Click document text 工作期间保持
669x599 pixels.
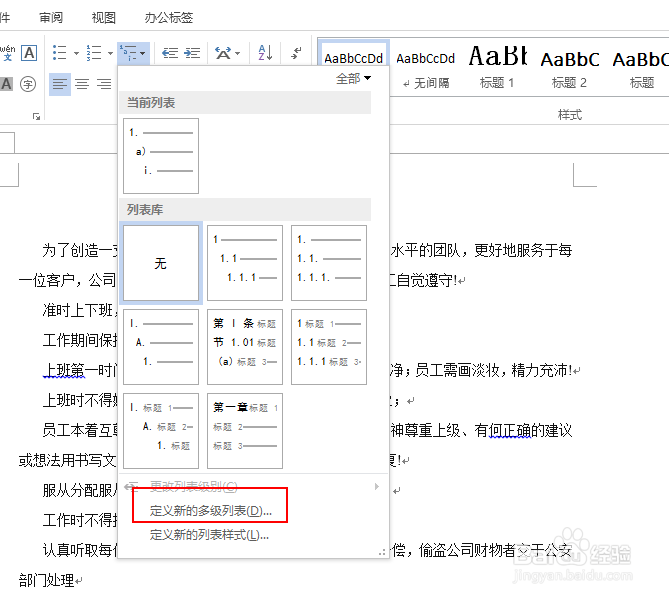[x=80, y=340]
